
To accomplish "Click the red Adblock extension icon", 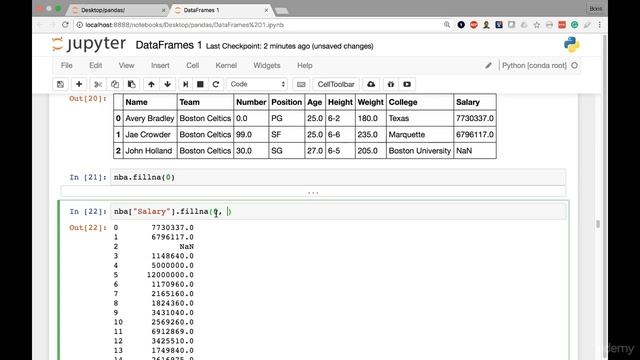I will 473,25.
